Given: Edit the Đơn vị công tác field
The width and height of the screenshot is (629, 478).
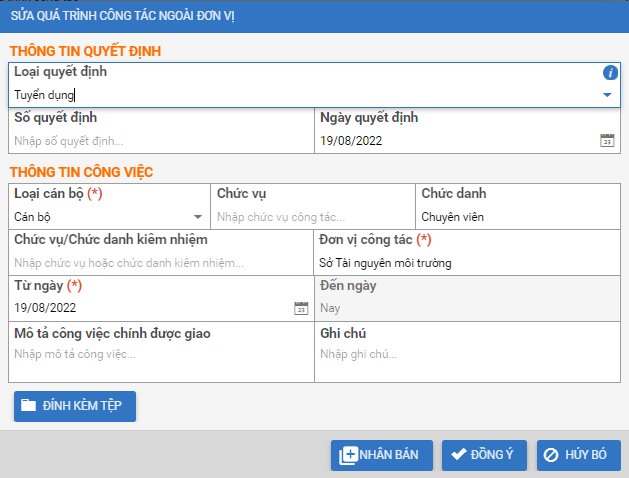Looking at the screenshot, I should [466, 263].
